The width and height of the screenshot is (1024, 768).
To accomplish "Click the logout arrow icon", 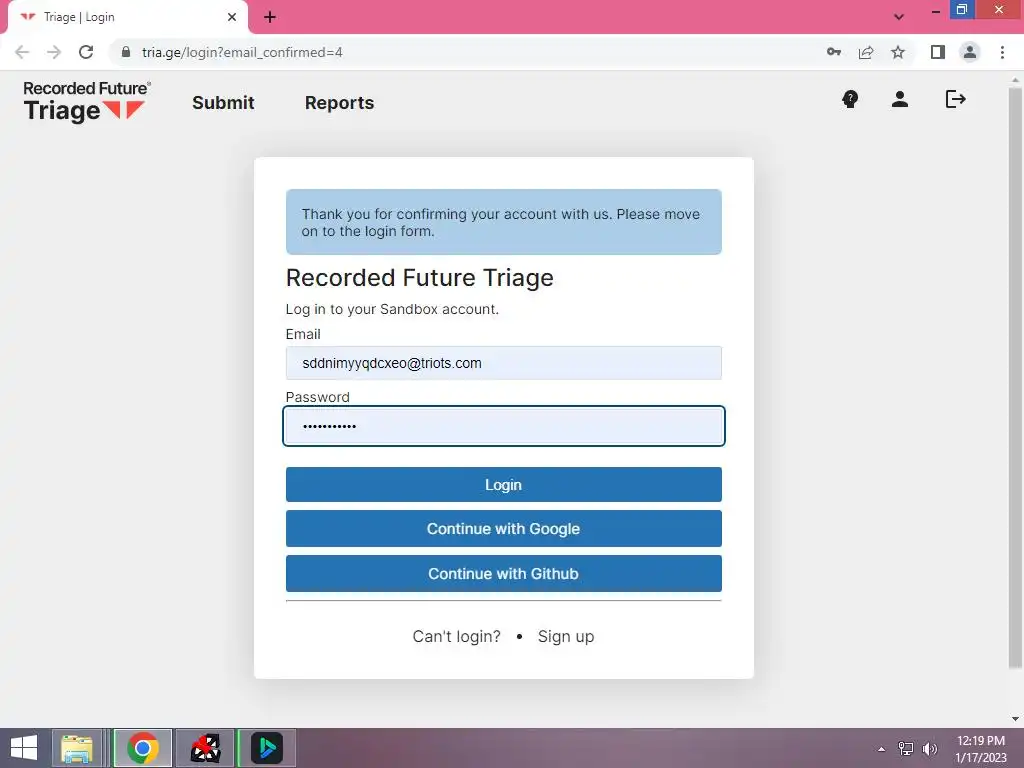I will pos(955,99).
